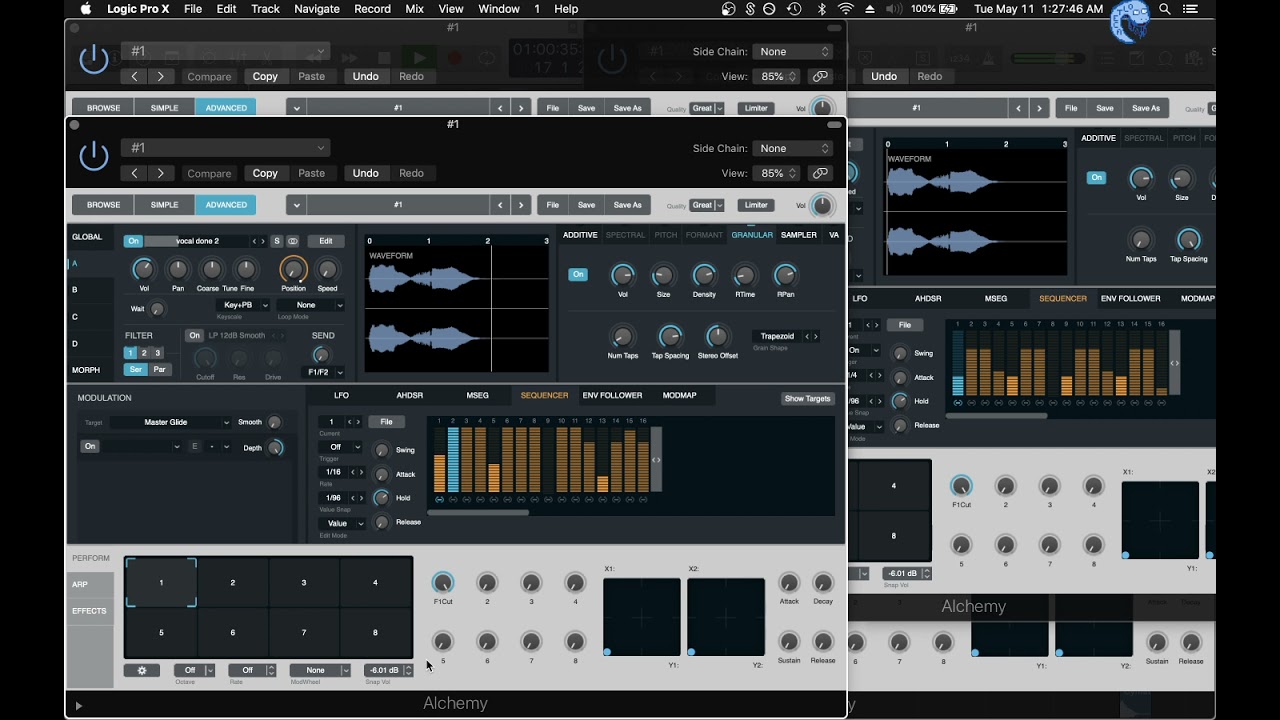This screenshot has width=1280, height=720.
Task: Switch to the LFO tab
Action: pos(341,395)
